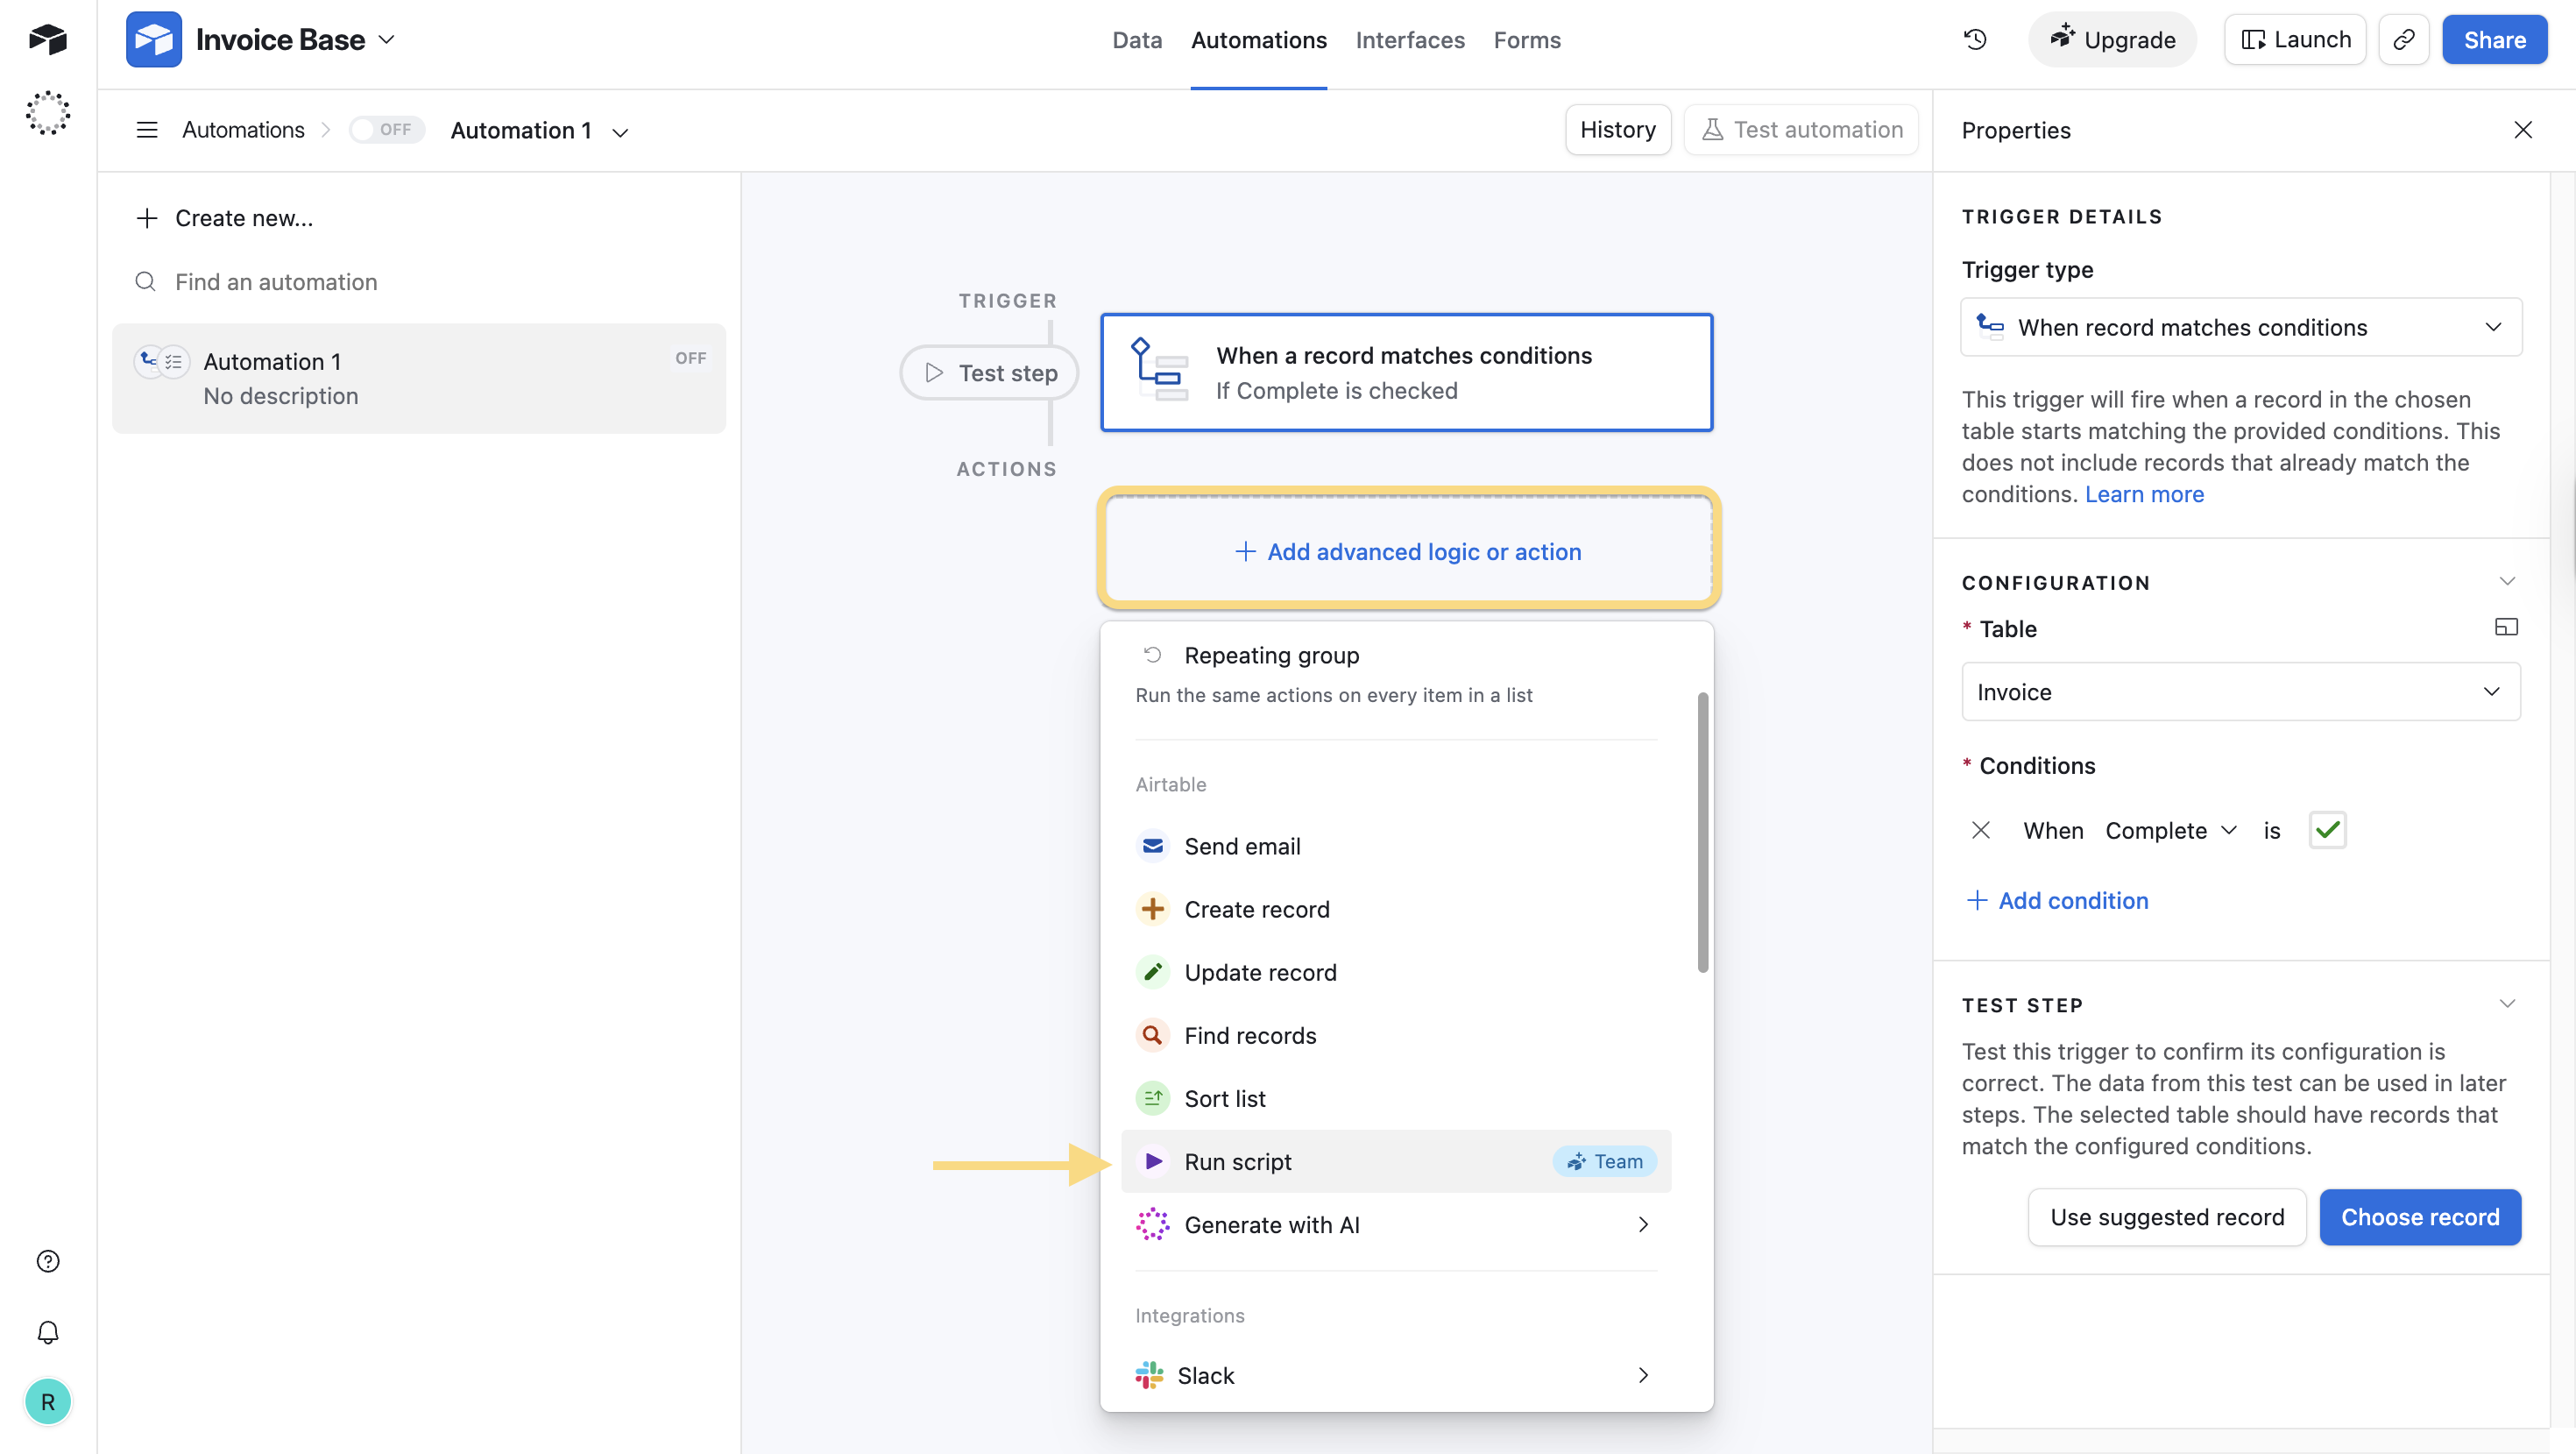Toggle the automation OFF switch on

386,130
